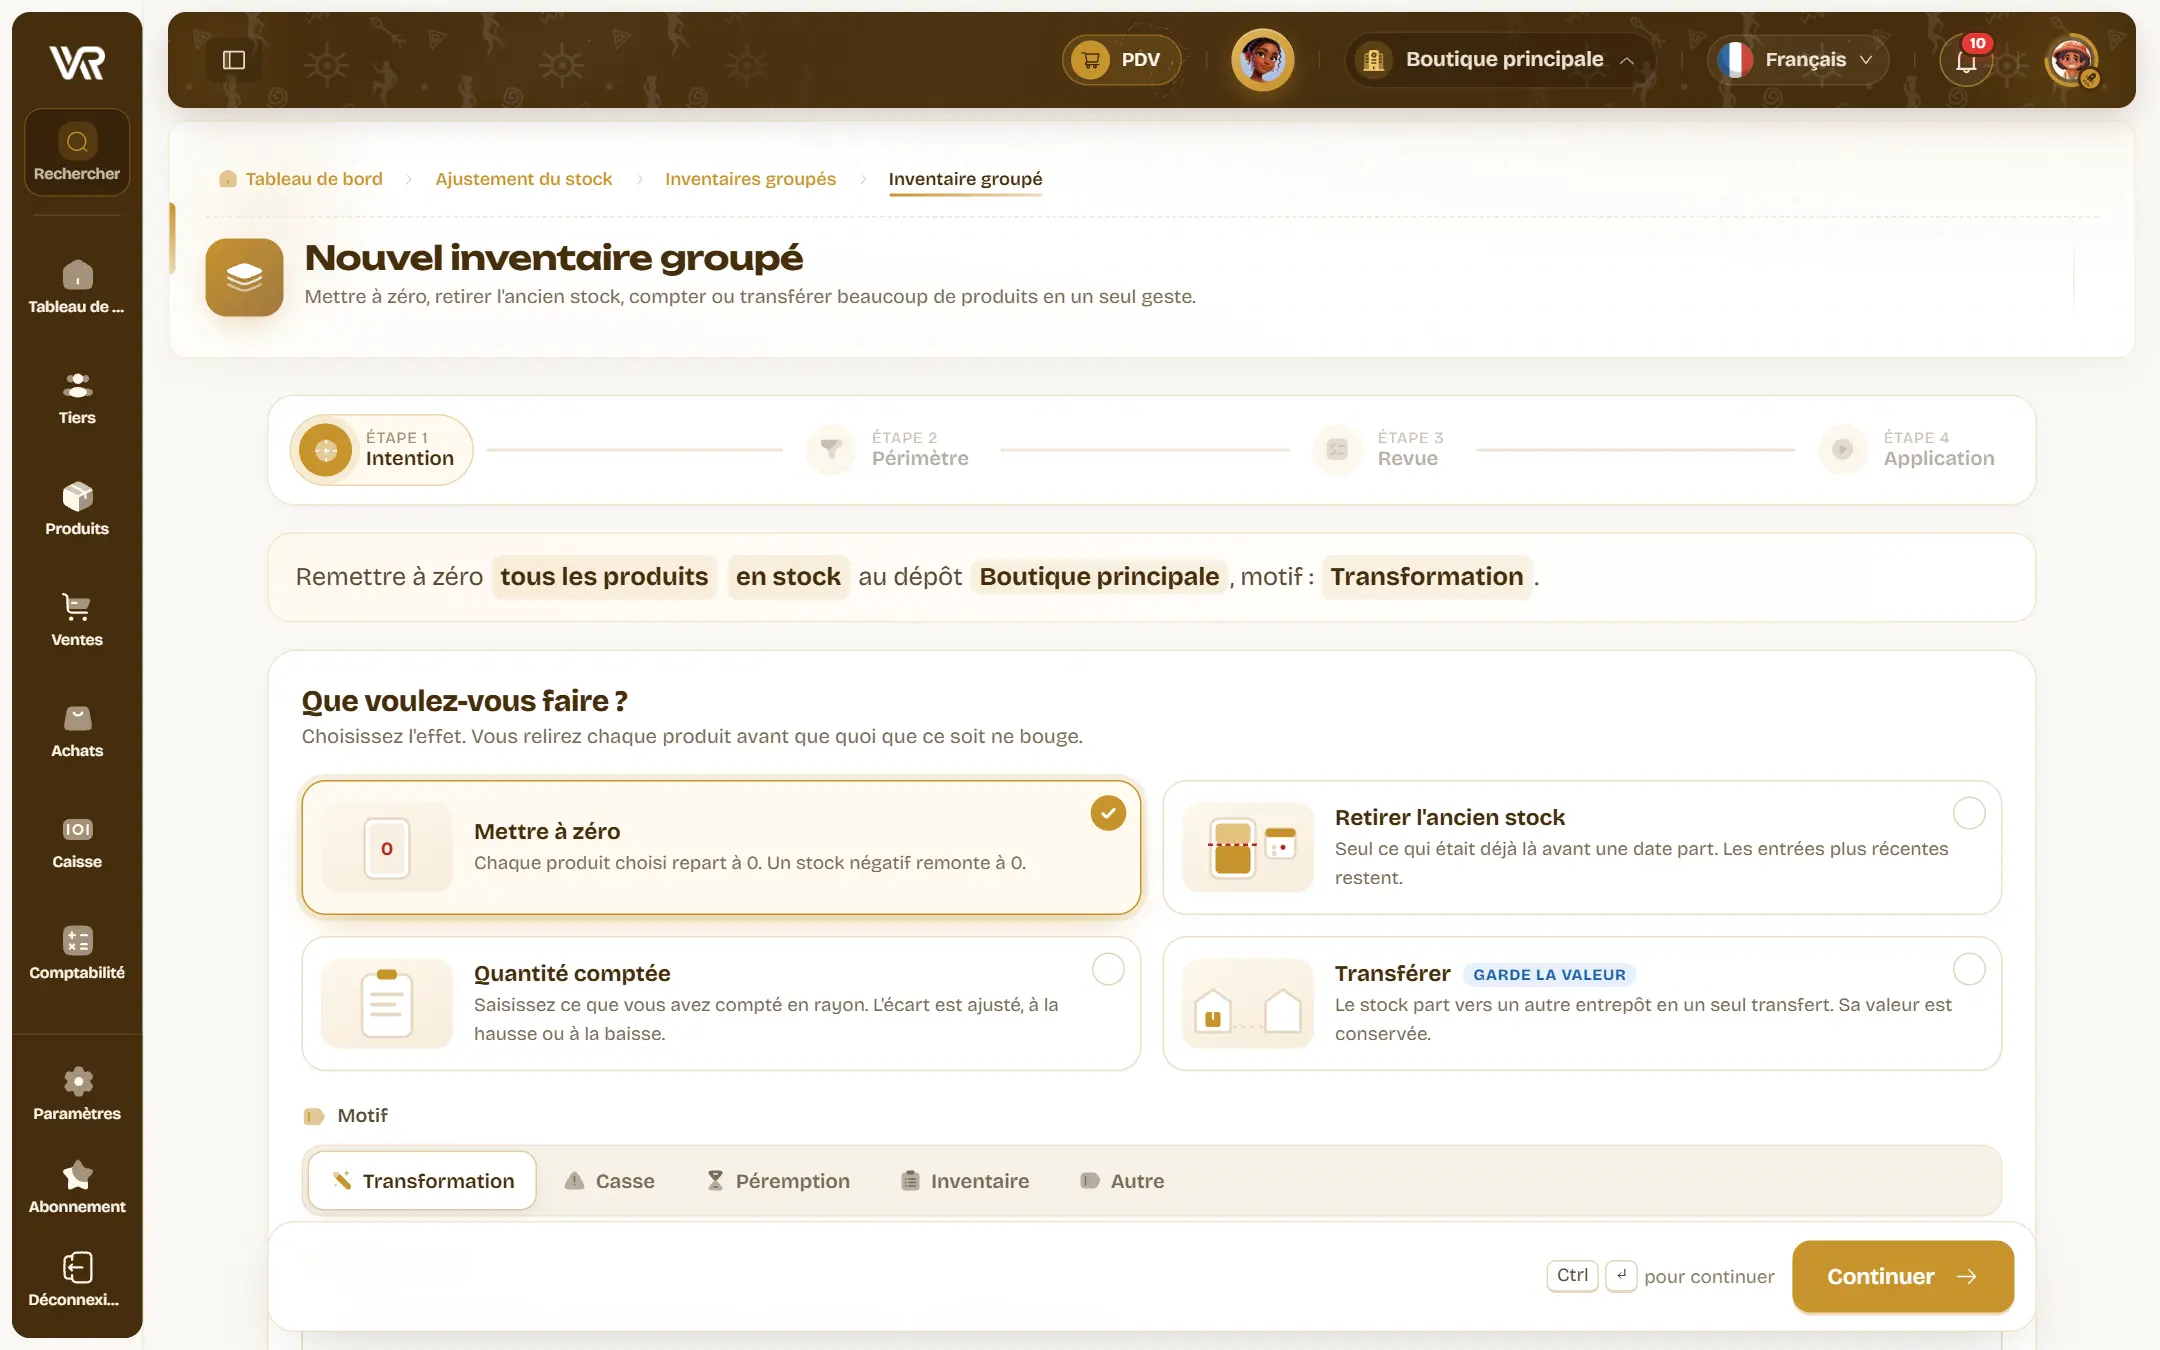Screen dimensions: 2160x1350
Task: Open the Achats section
Action: [77, 731]
